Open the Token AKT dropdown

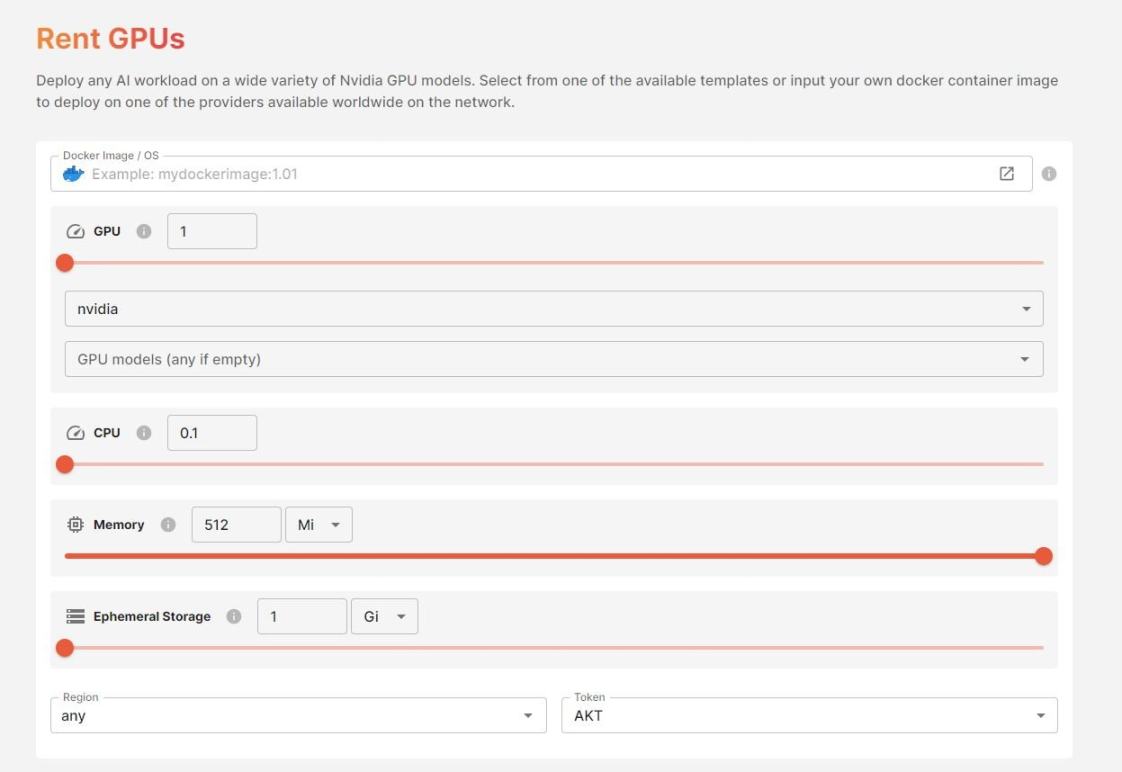coord(809,715)
